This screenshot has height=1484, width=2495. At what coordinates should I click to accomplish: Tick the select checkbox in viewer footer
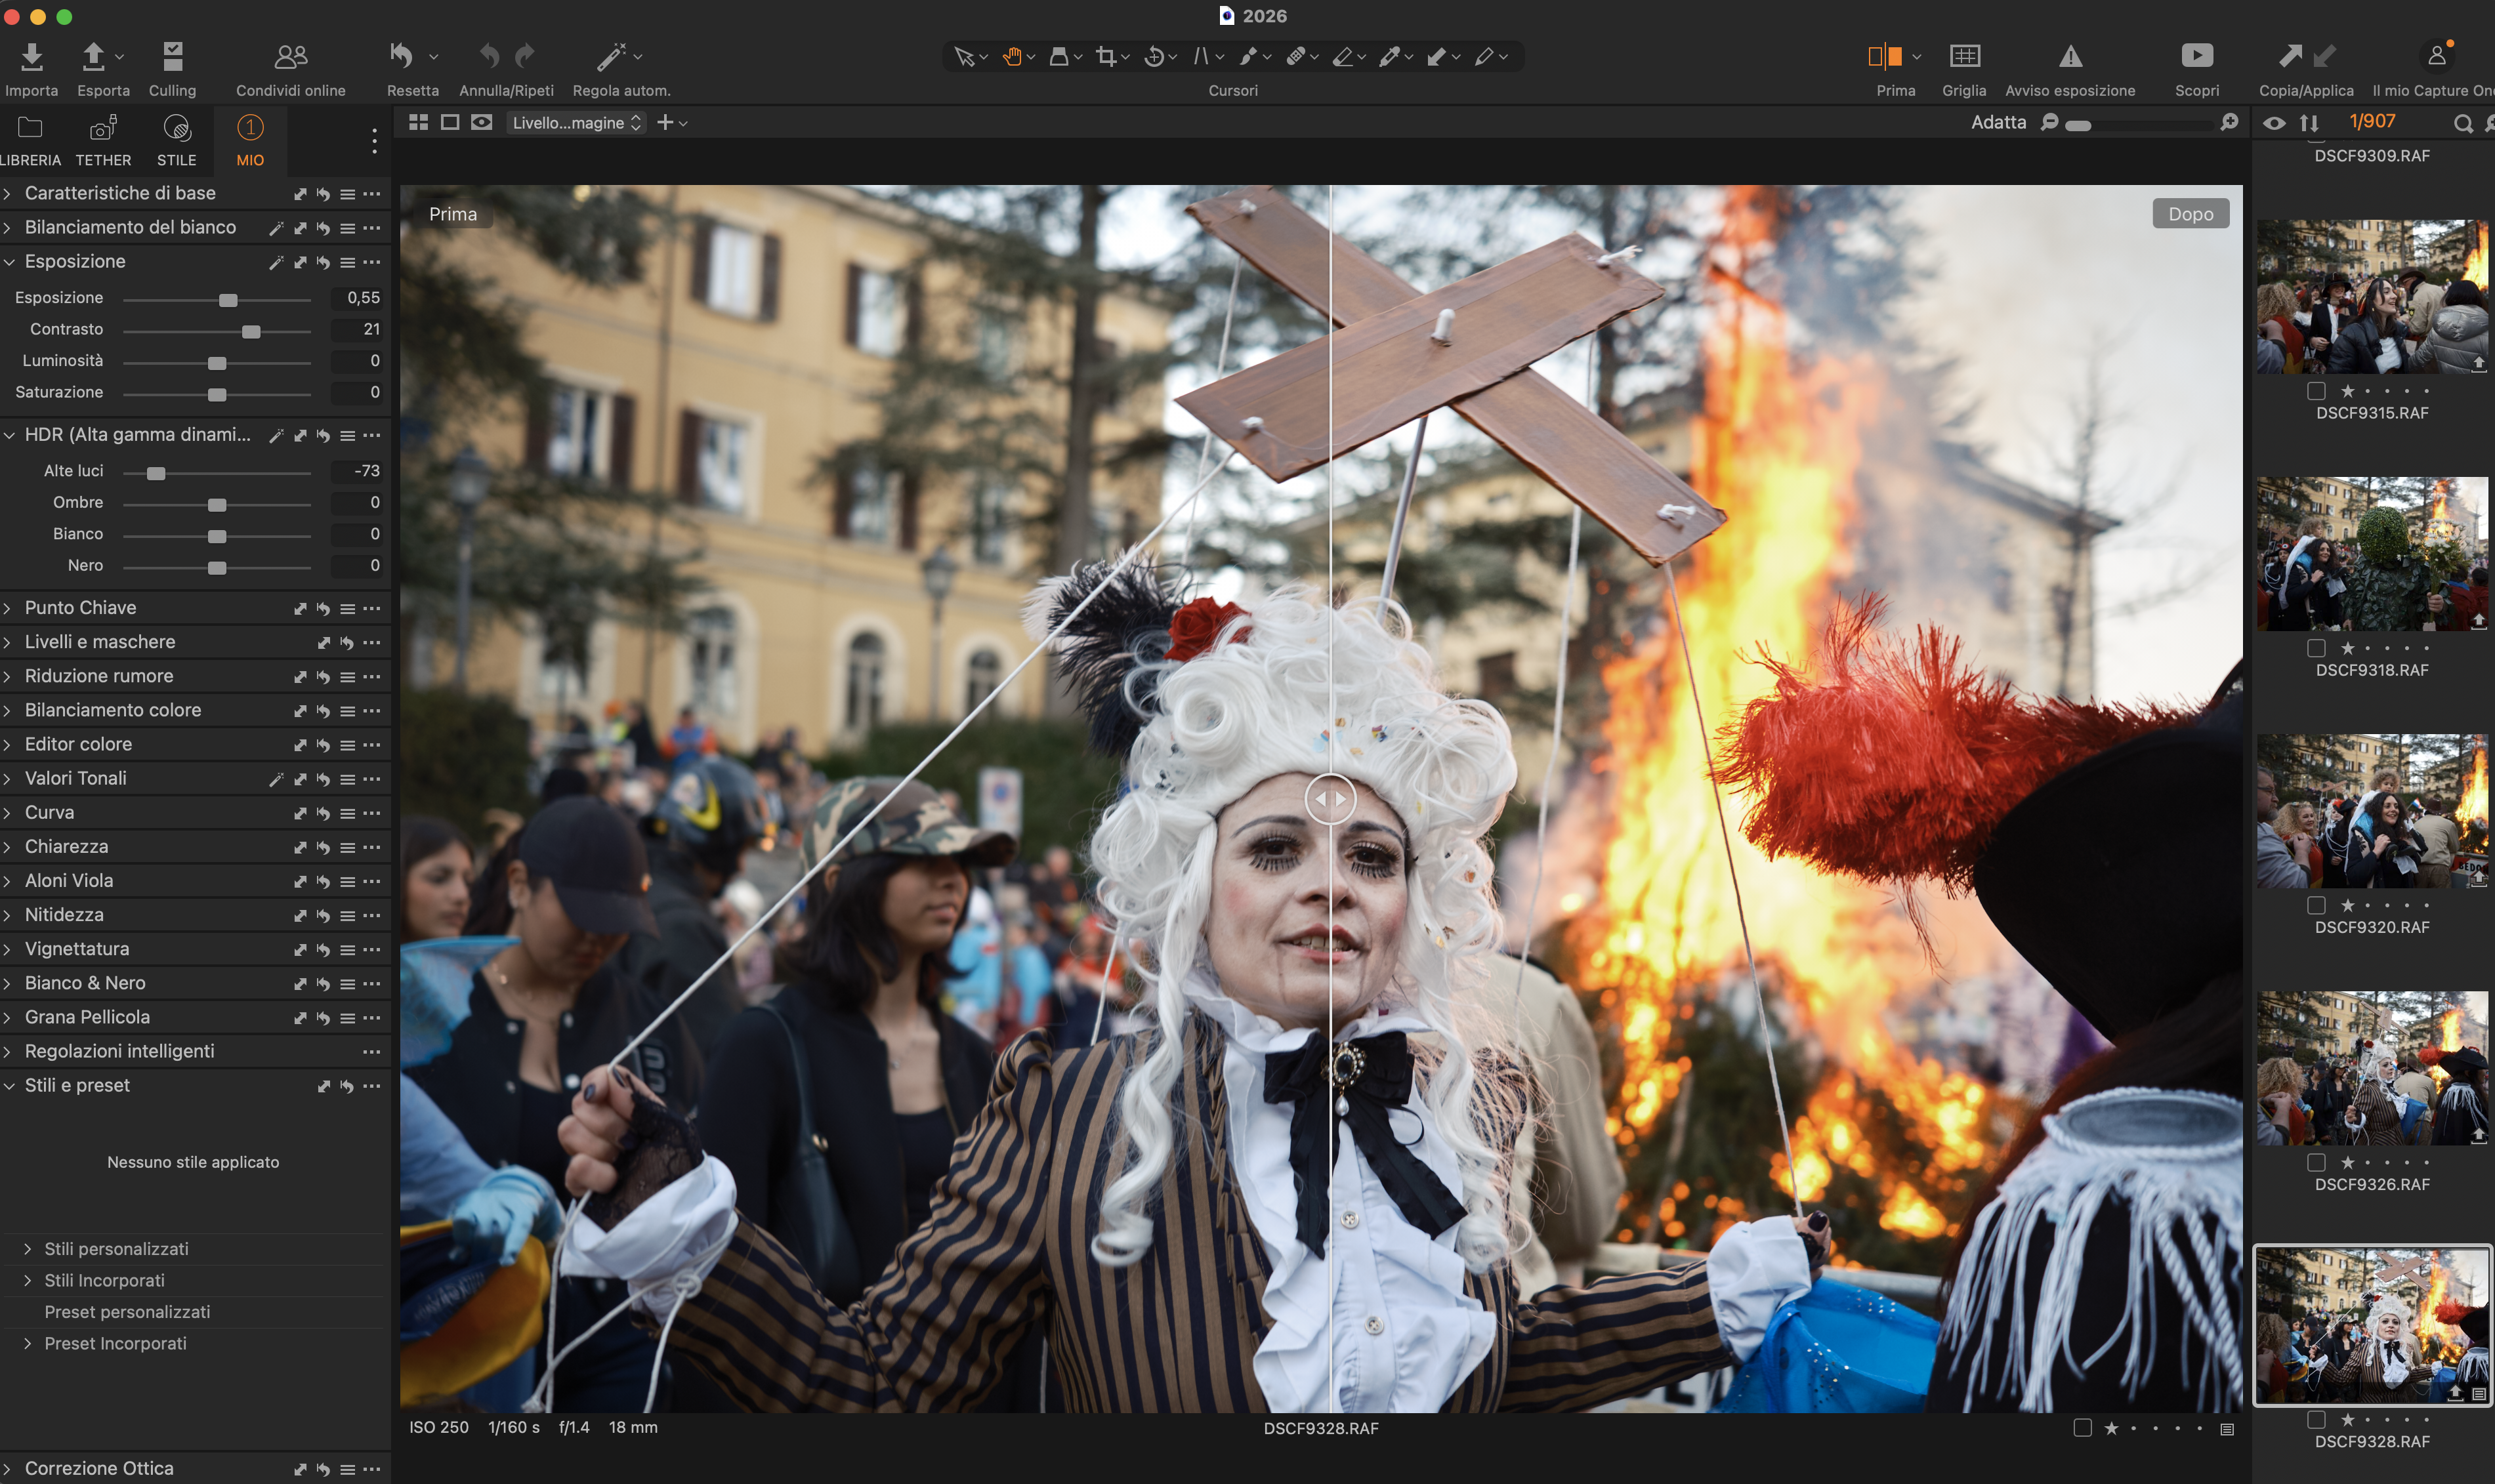[x=2082, y=1428]
